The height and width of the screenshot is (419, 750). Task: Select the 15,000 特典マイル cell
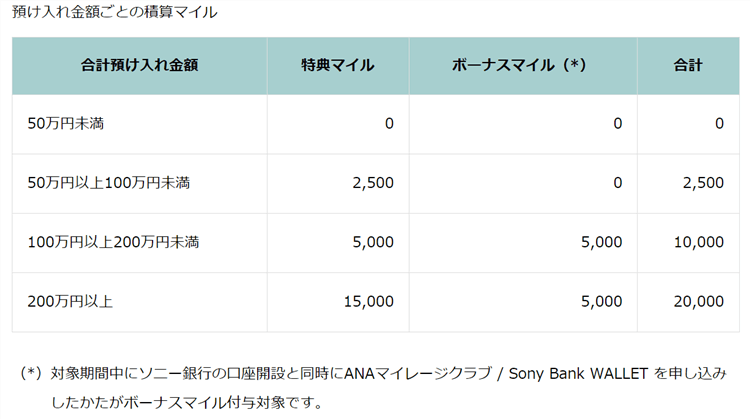point(369,301)
